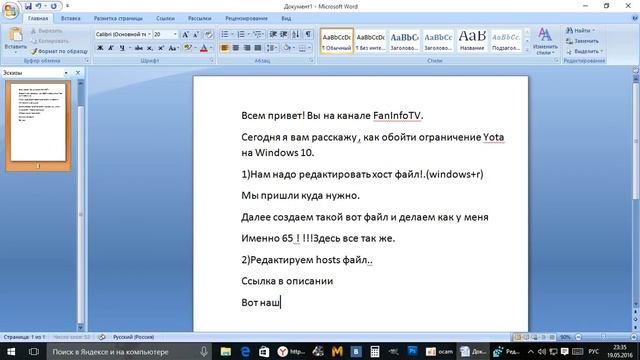
Task: Decrease indent in the Абзац group
Action: tap(273, 34)
